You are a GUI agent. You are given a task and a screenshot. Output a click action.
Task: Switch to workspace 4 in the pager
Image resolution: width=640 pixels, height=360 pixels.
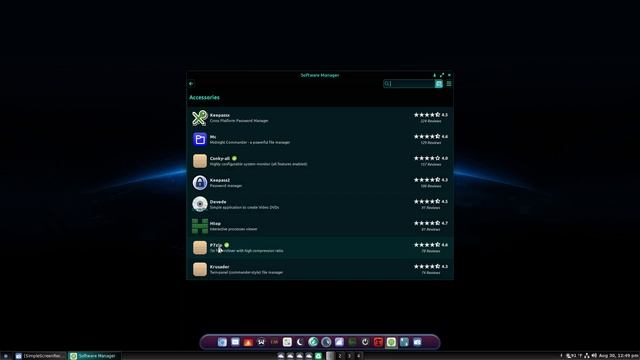pyautogui.click(x=358, y=356)
